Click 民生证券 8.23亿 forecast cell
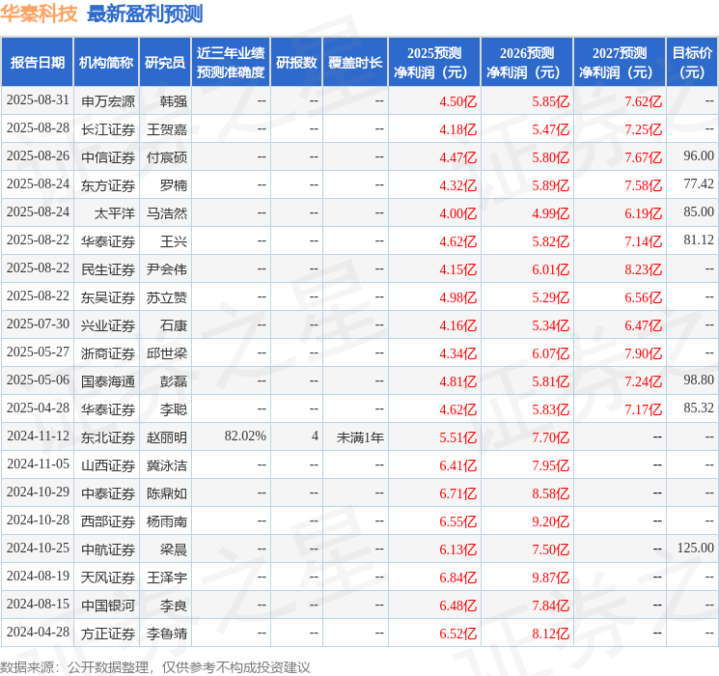 (643, 269)
